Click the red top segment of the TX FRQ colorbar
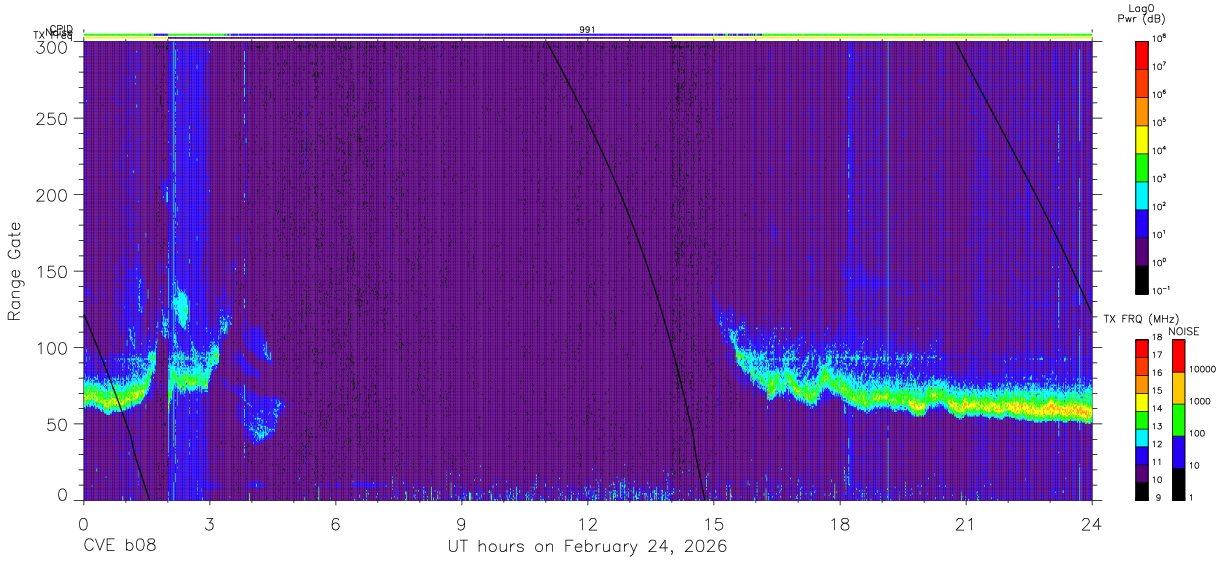1228x567 pixels. pyautogui.click(x=1142, y=349)
